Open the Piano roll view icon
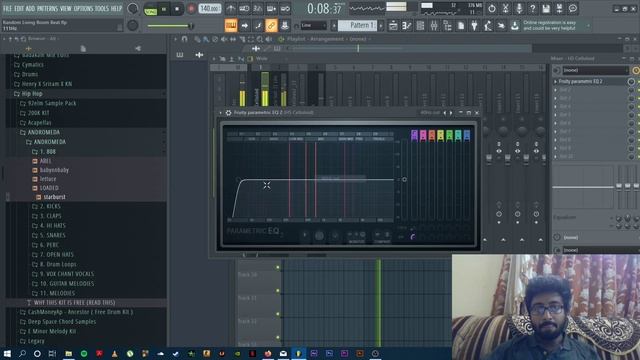 pyautogui.click(x=407, y=26)
